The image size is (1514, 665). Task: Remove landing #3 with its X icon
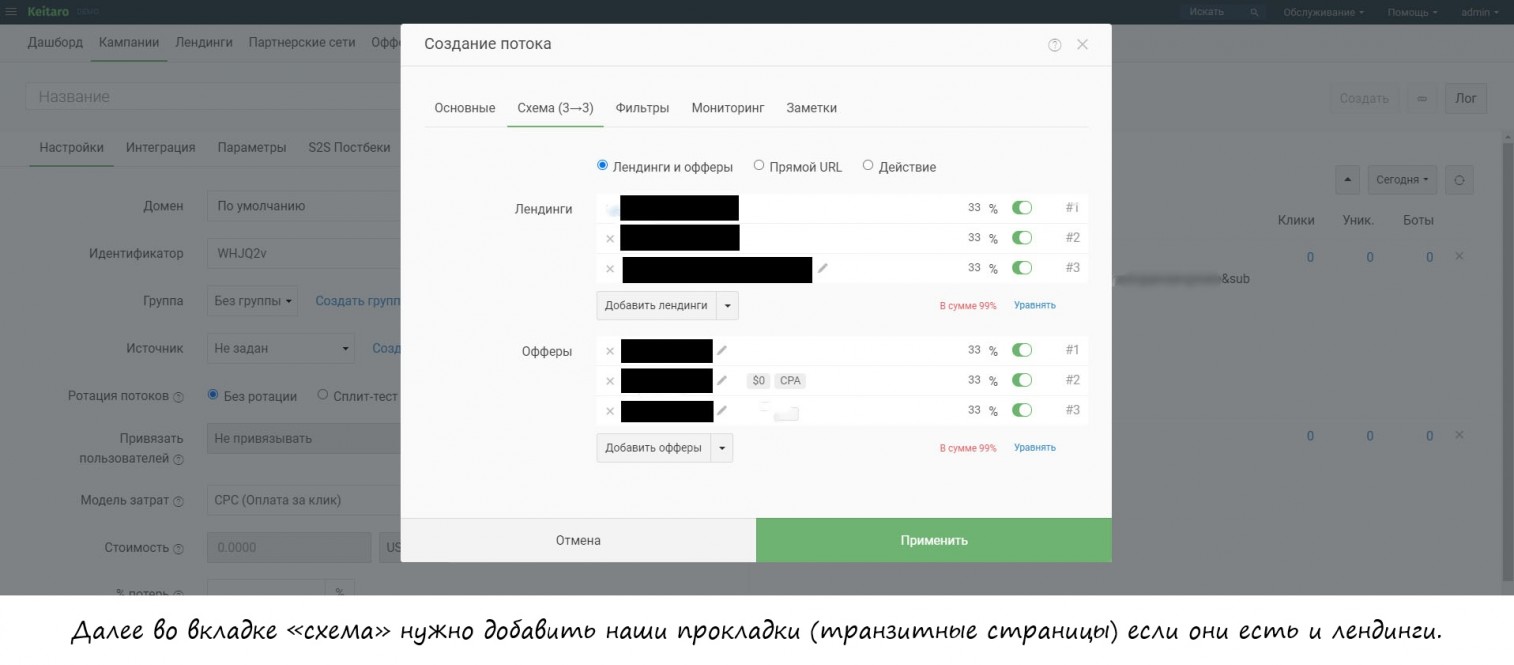tap(610, 269)
